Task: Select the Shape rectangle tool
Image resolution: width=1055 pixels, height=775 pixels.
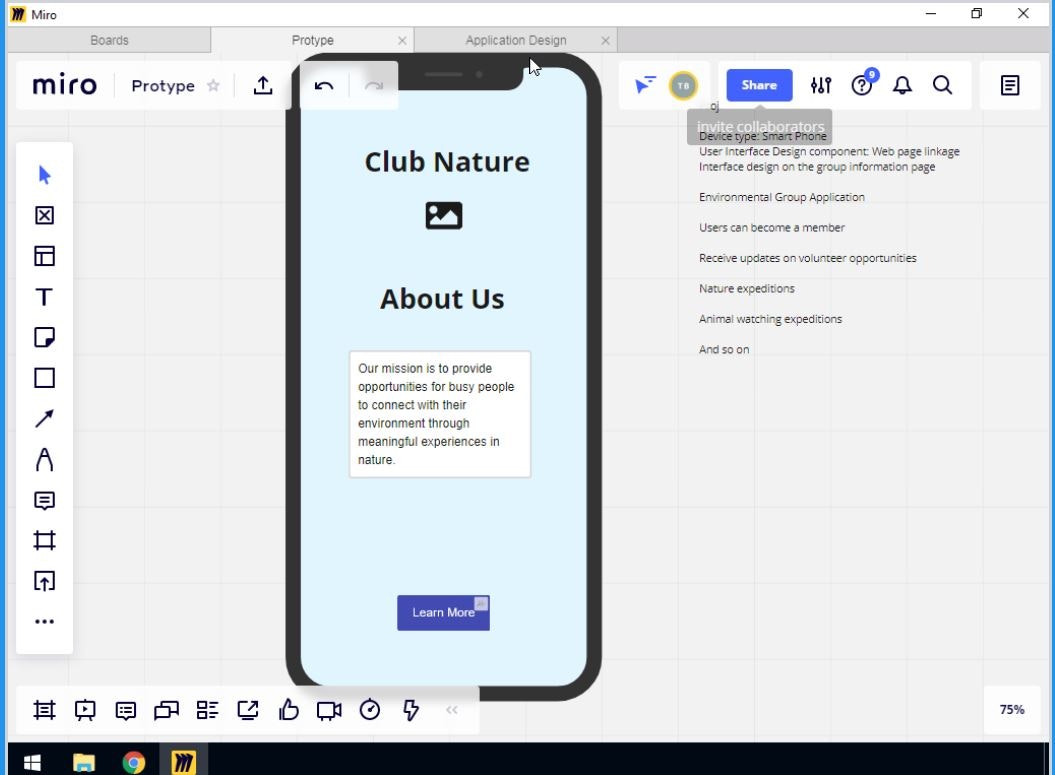Action: 44,378
